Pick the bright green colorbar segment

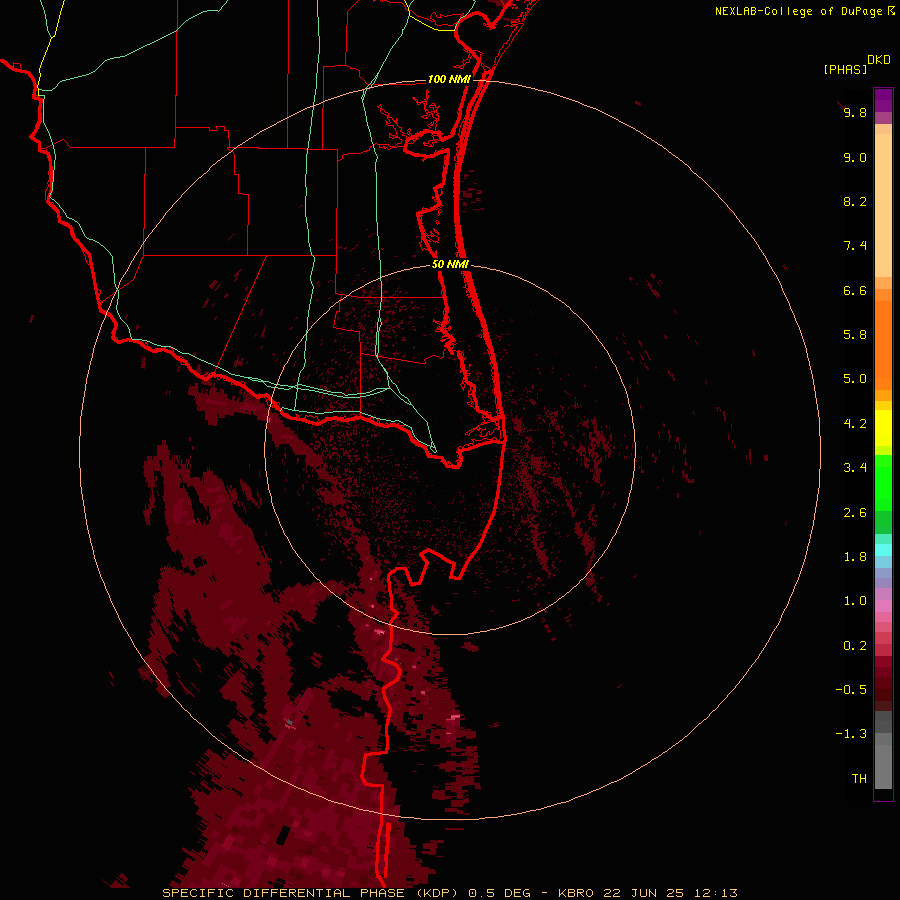(x=883, y=484)
